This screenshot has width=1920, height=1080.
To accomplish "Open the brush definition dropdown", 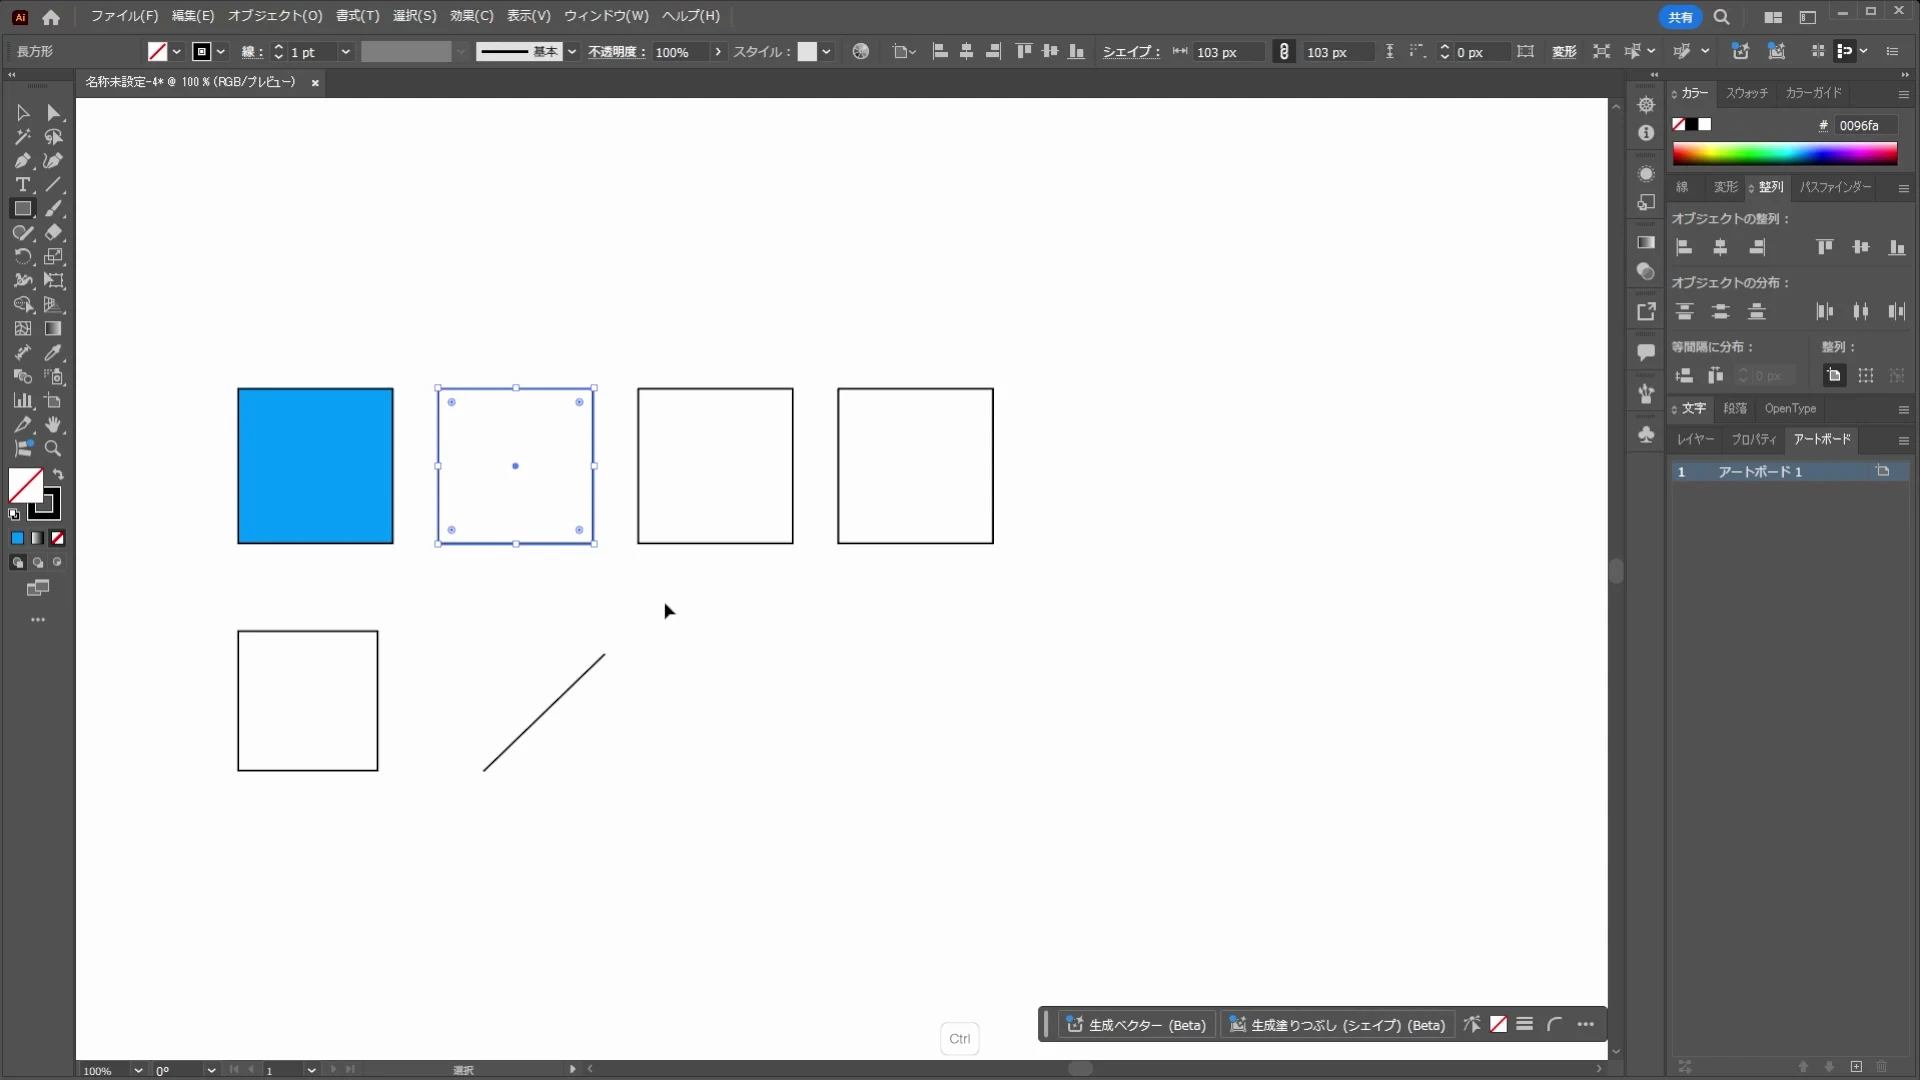I will tap(572, 52).
